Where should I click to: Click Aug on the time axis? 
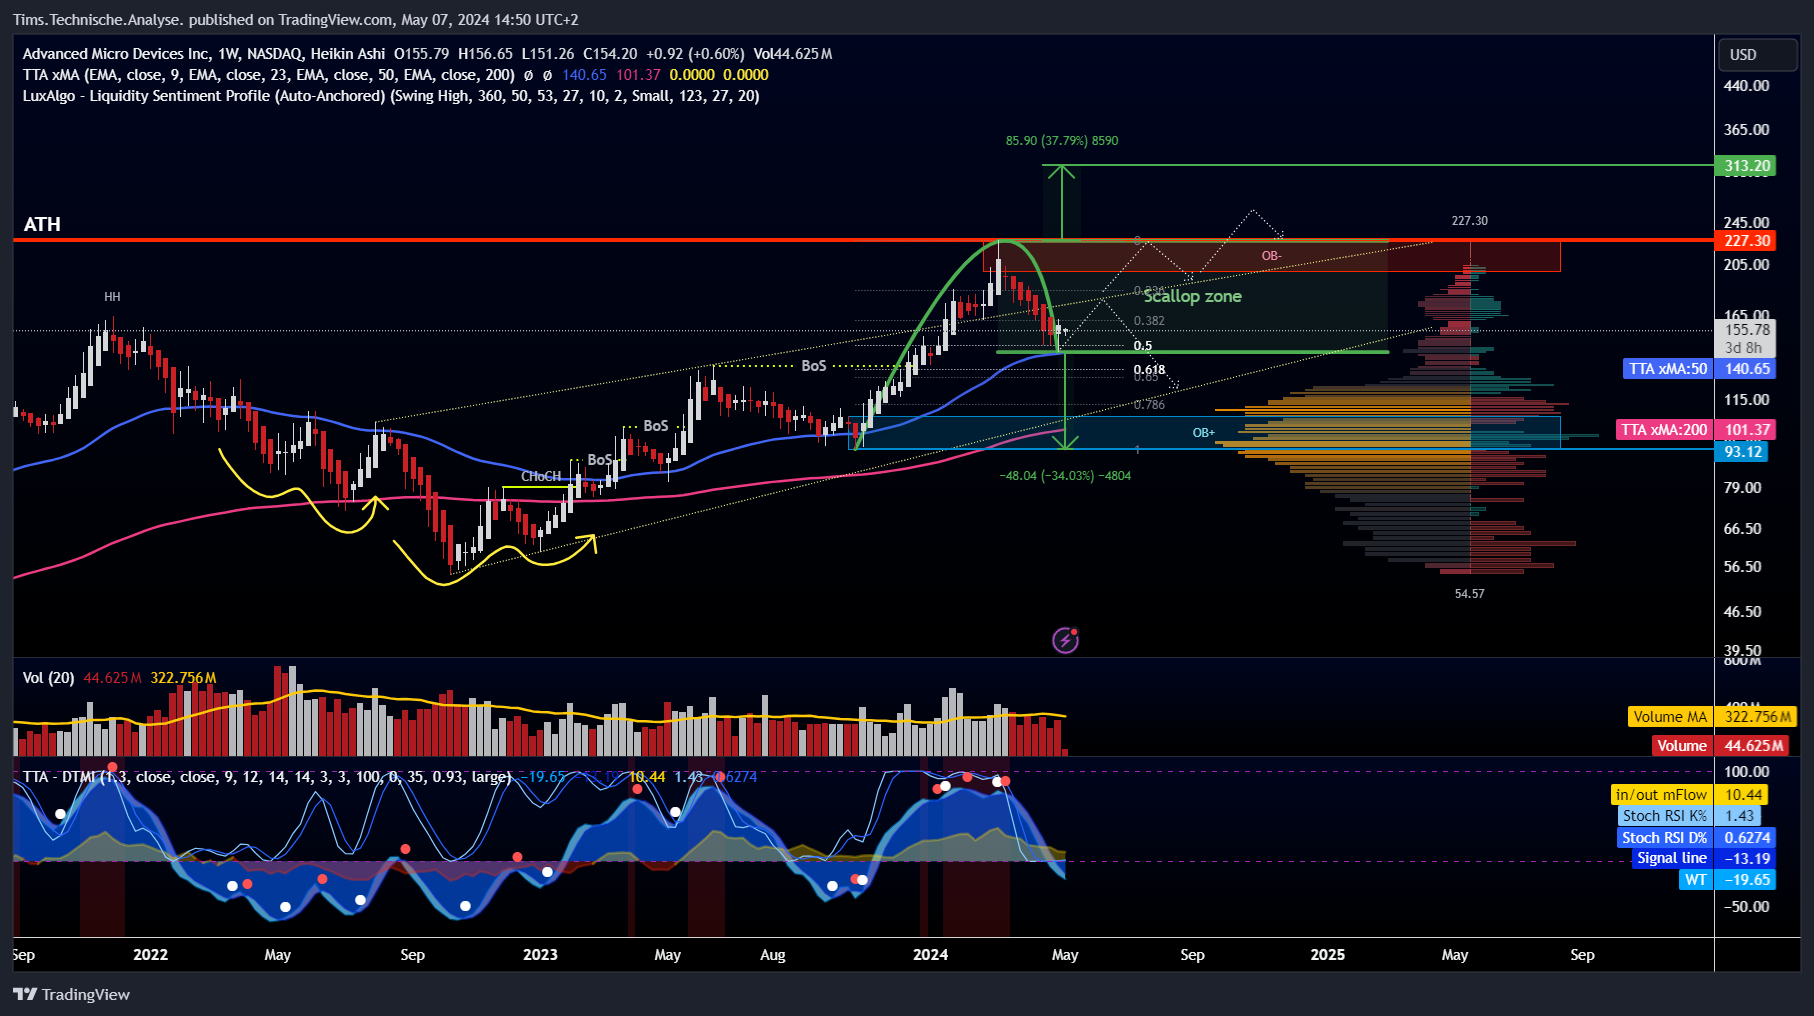pos(773,955)
